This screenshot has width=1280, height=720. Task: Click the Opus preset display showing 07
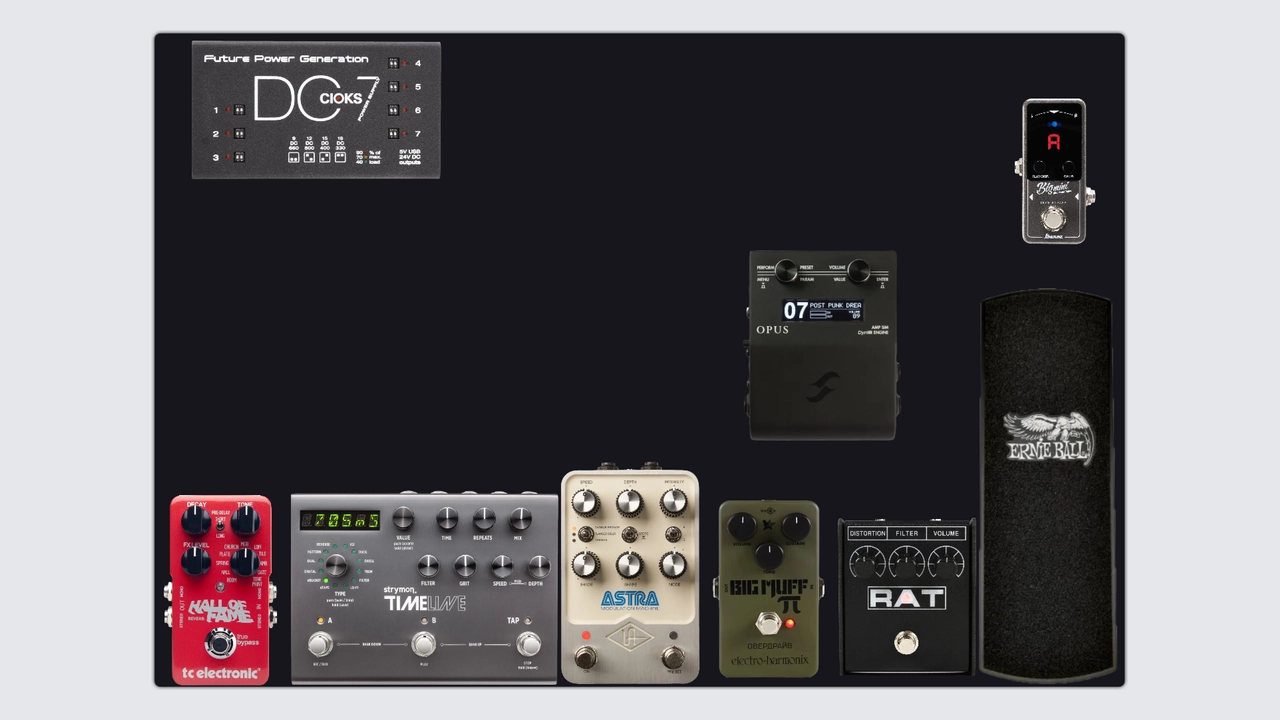point(822,310)
